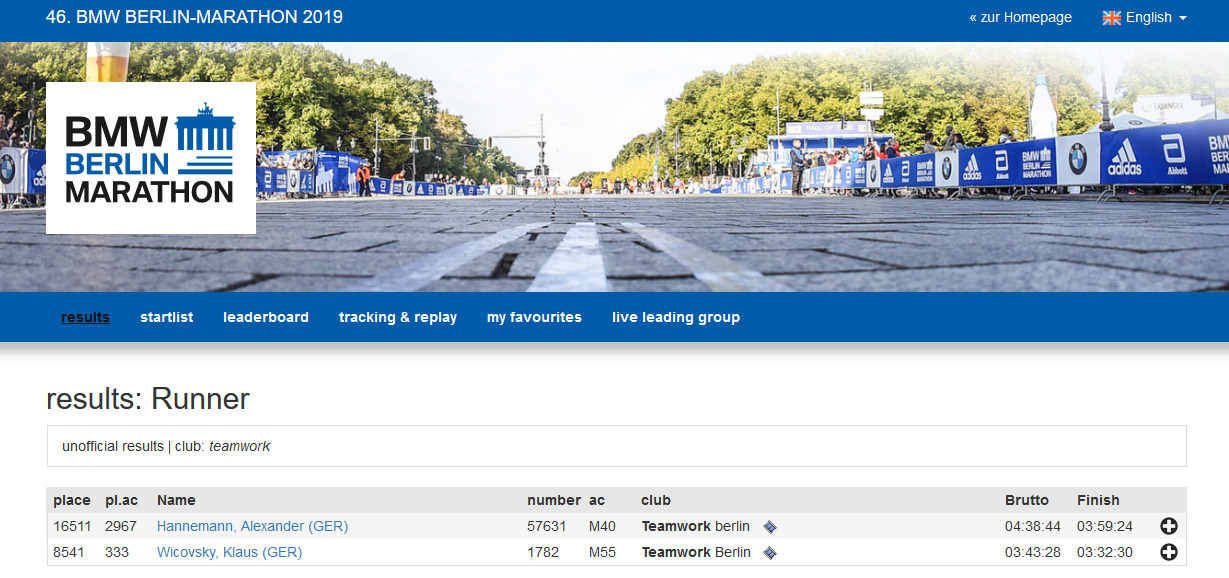Click the BMW Berlin Marathon logo
This screenshot has height=578, width=1229.
pos(151,158)
